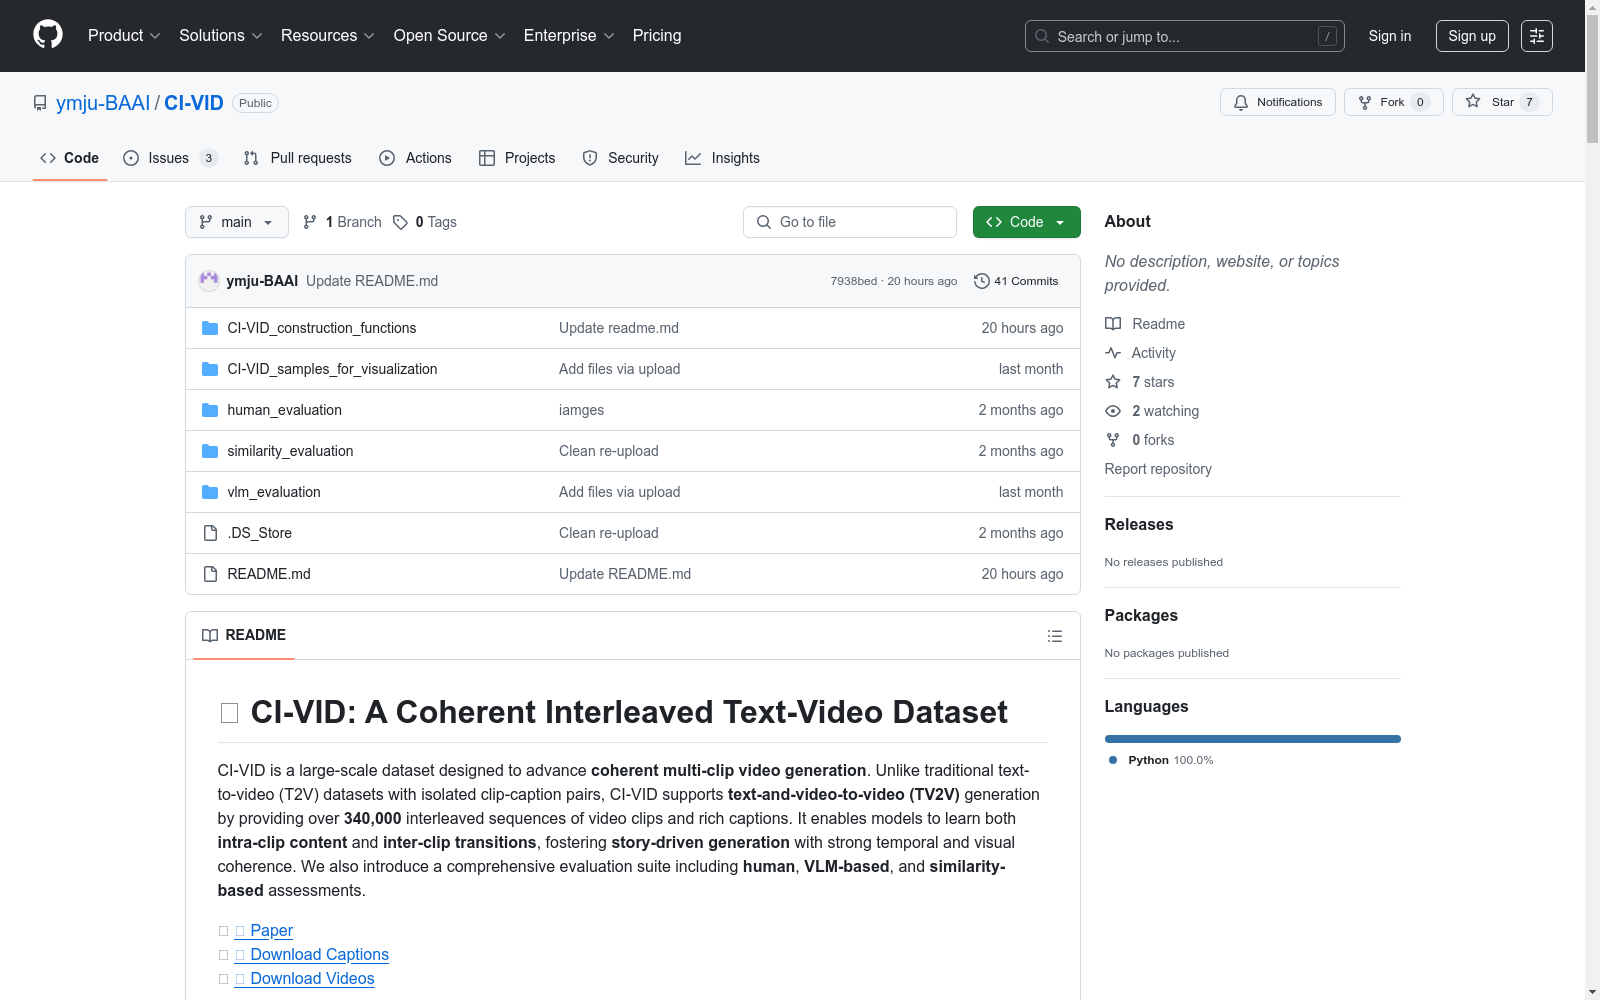Open the 'Update README.md' latest commit message
This screenshot has width=1600, height=1000.
click(x=372, y=281)
